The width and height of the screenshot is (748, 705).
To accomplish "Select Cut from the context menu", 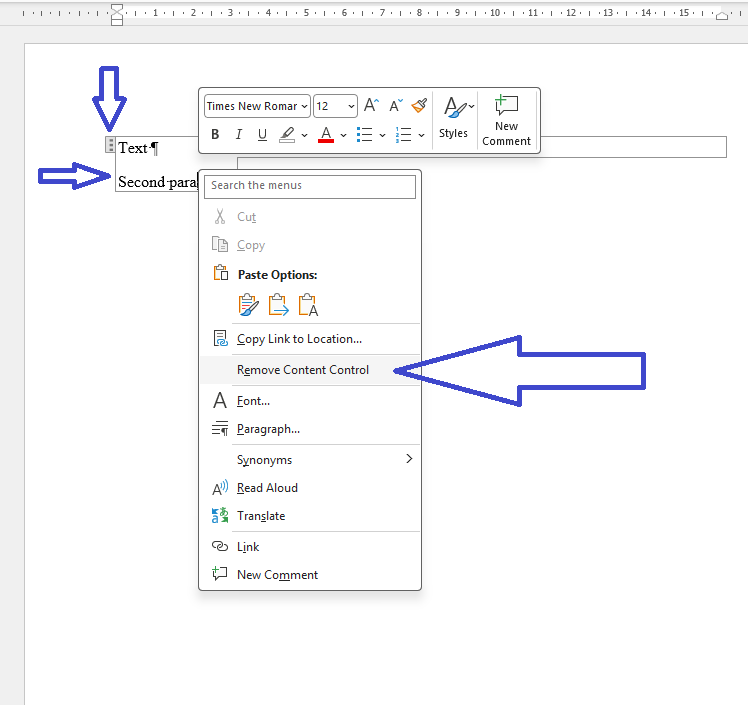I will coord(310,217).
